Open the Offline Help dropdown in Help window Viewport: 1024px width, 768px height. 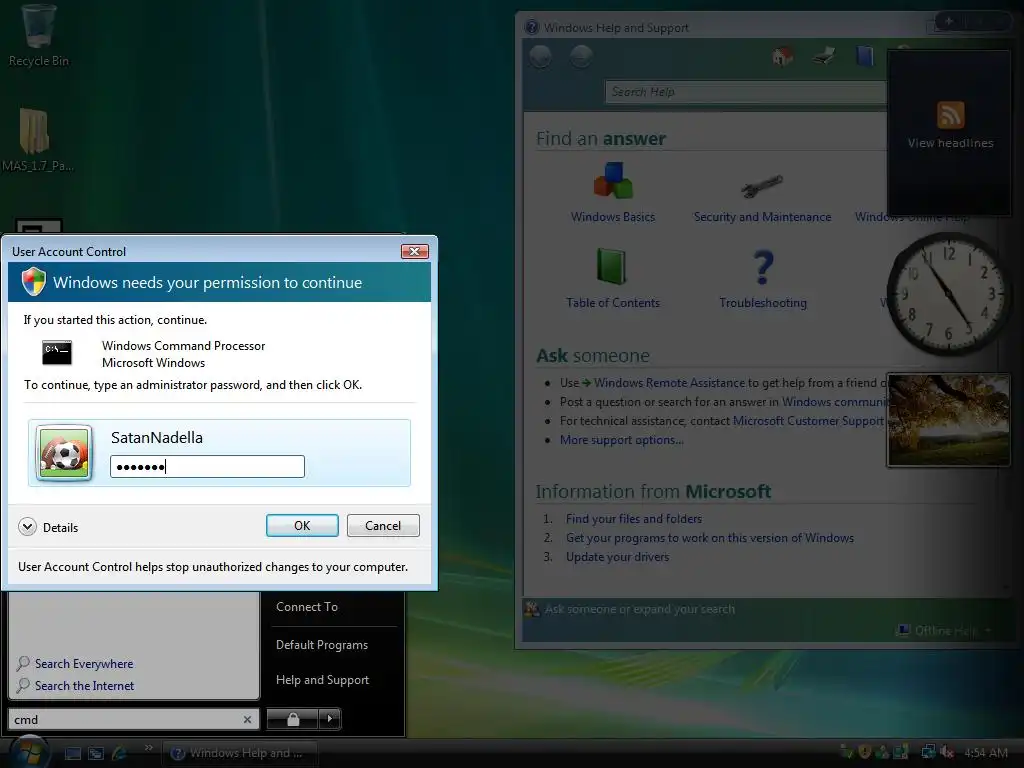(944, 630)
